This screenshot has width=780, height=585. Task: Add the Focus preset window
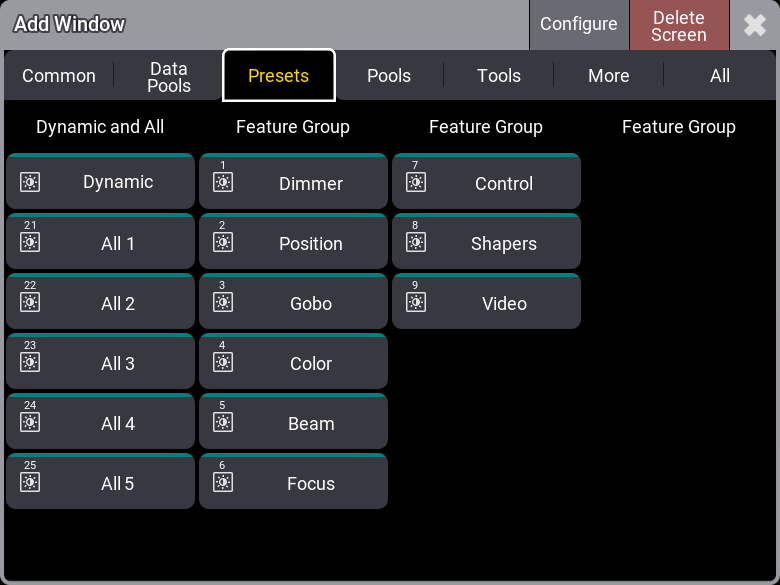[x=293, y=481]
